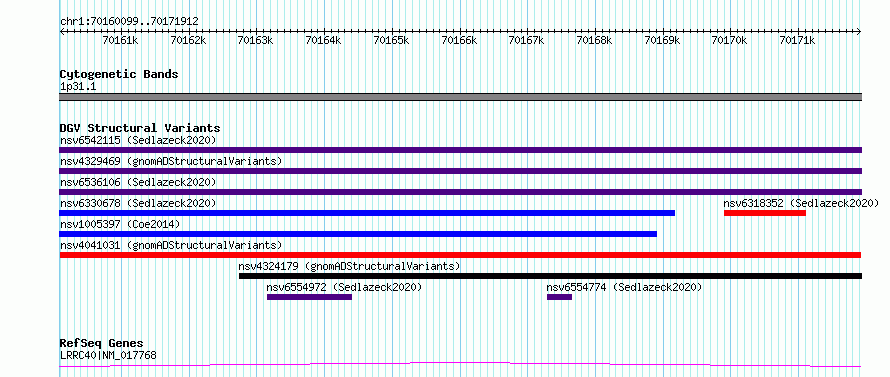The height and width of the screenshot is (377, 890).
Task: Click the nsv6536106 purple variant bar
Action: [460, 192]
